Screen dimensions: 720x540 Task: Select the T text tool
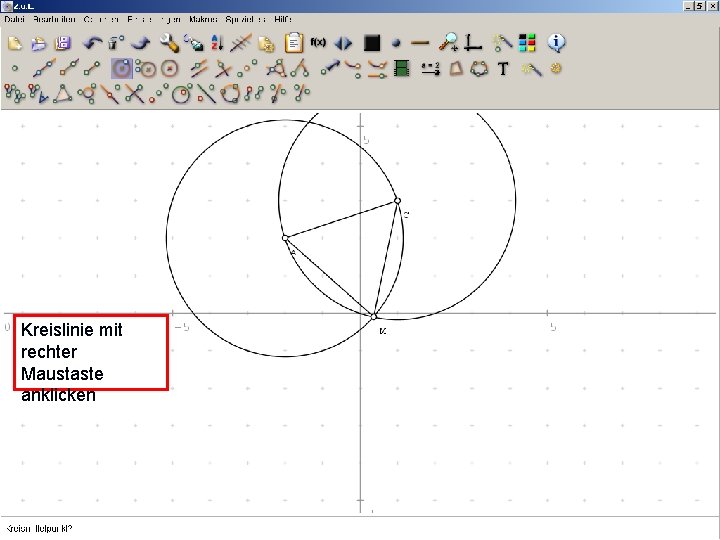click(x=503, y=69)
